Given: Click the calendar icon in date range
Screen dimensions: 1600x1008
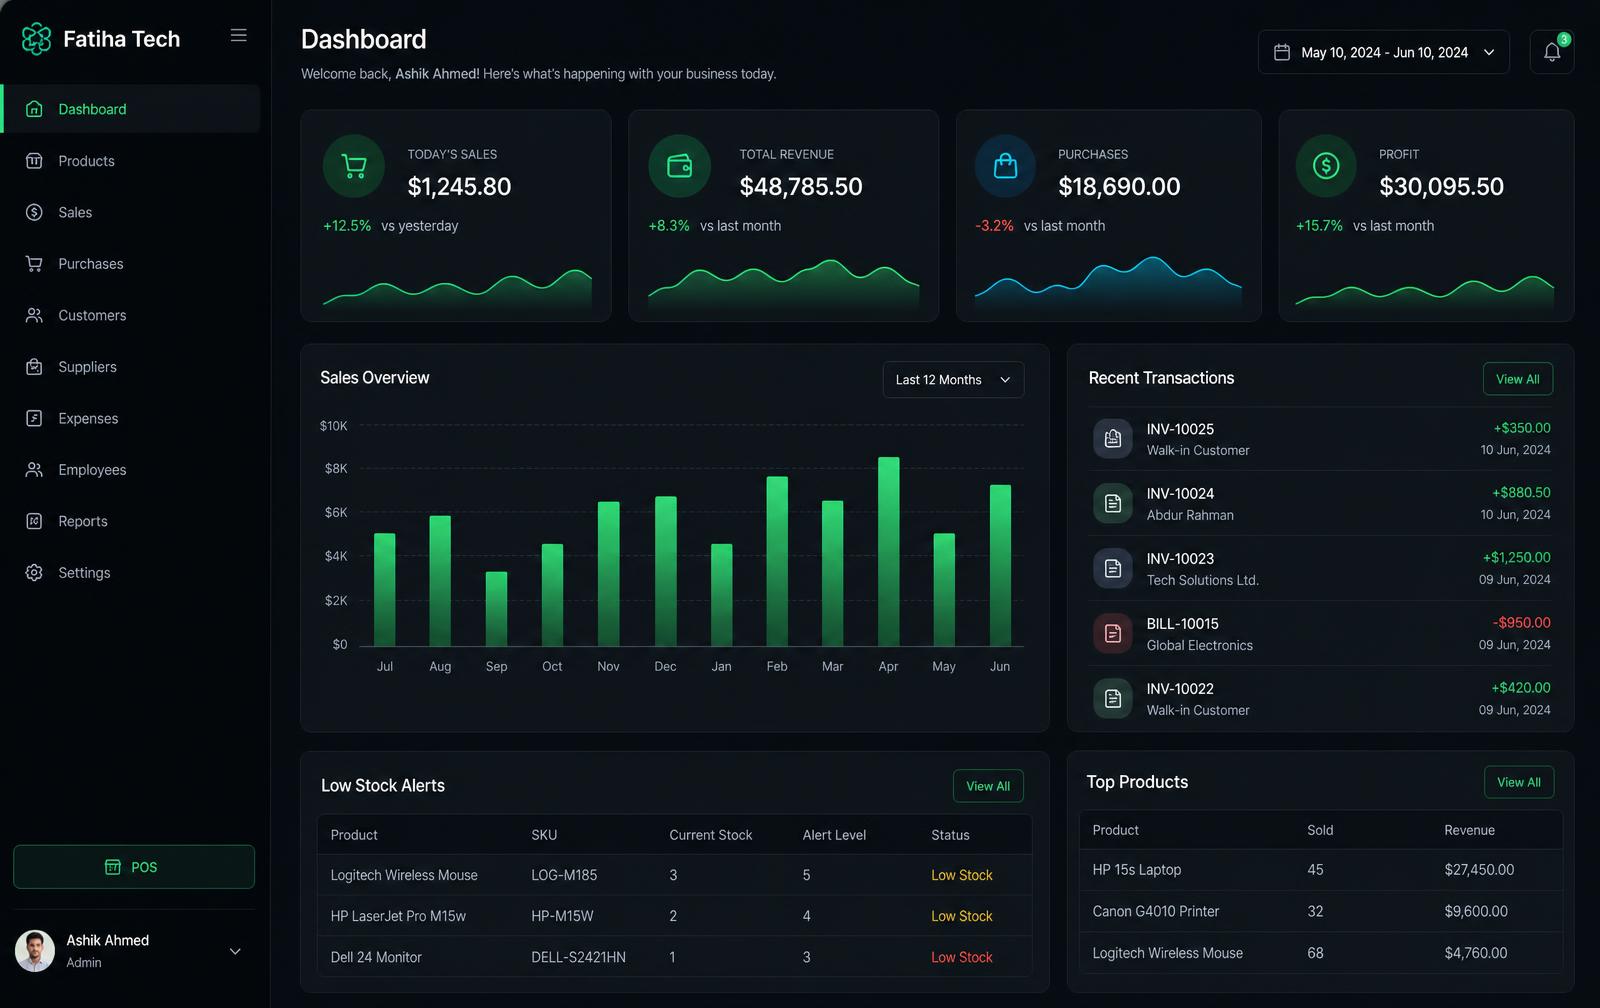Looking at the screenshot, I should tap(1282, 52).
